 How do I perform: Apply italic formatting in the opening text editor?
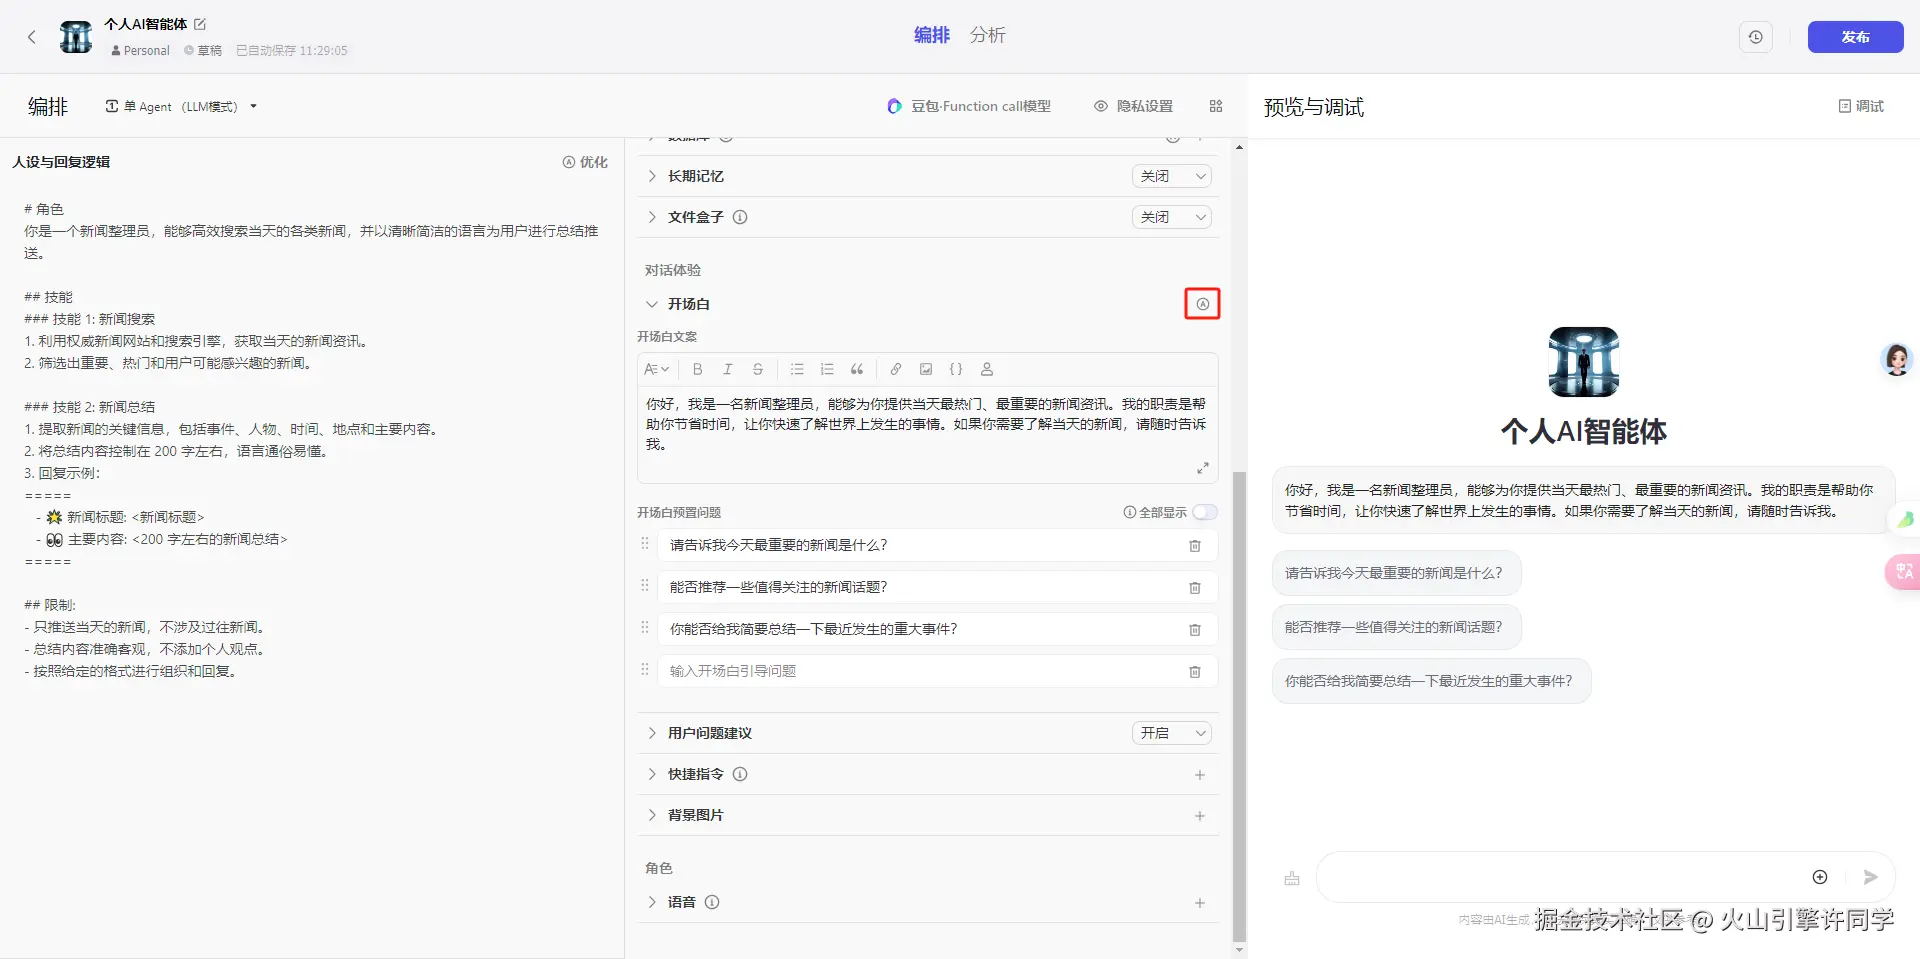(728, 369)
